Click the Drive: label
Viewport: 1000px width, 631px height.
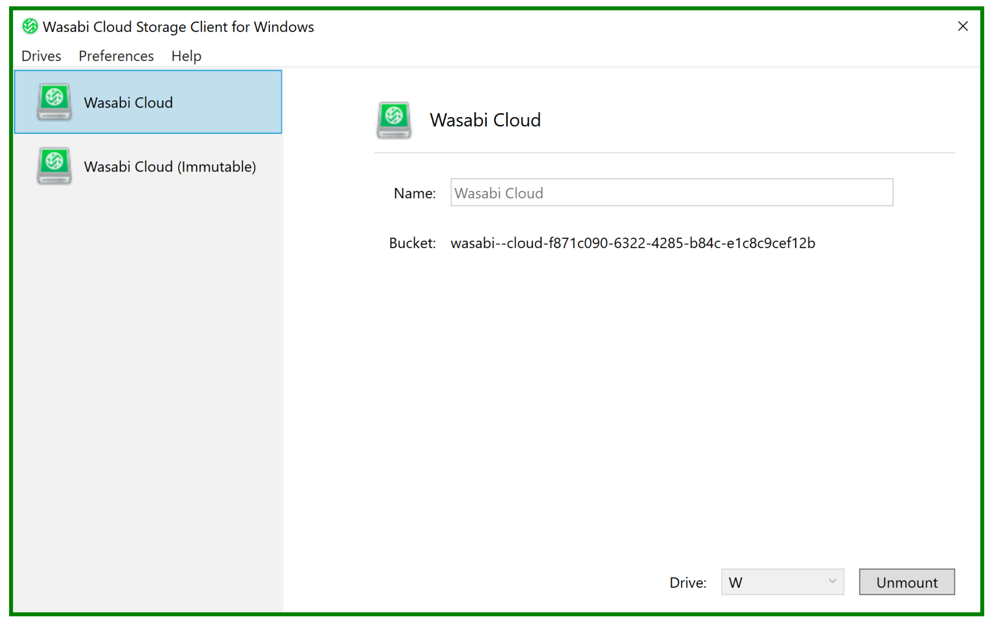click(688, 583)
